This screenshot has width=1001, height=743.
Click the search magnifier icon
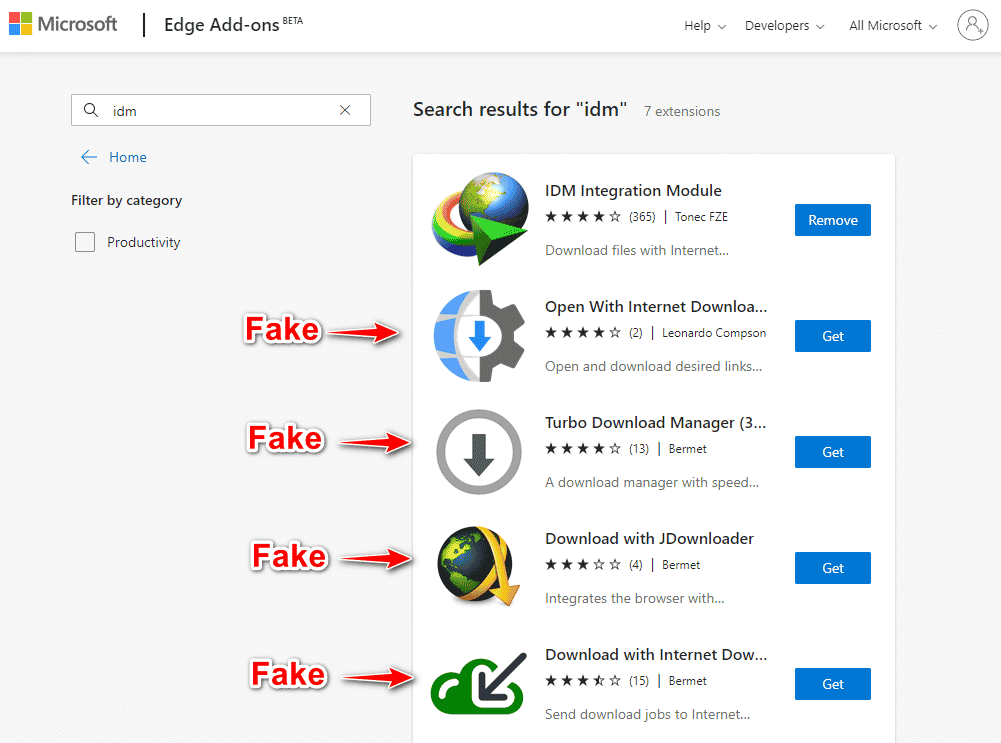coord(91,110)
